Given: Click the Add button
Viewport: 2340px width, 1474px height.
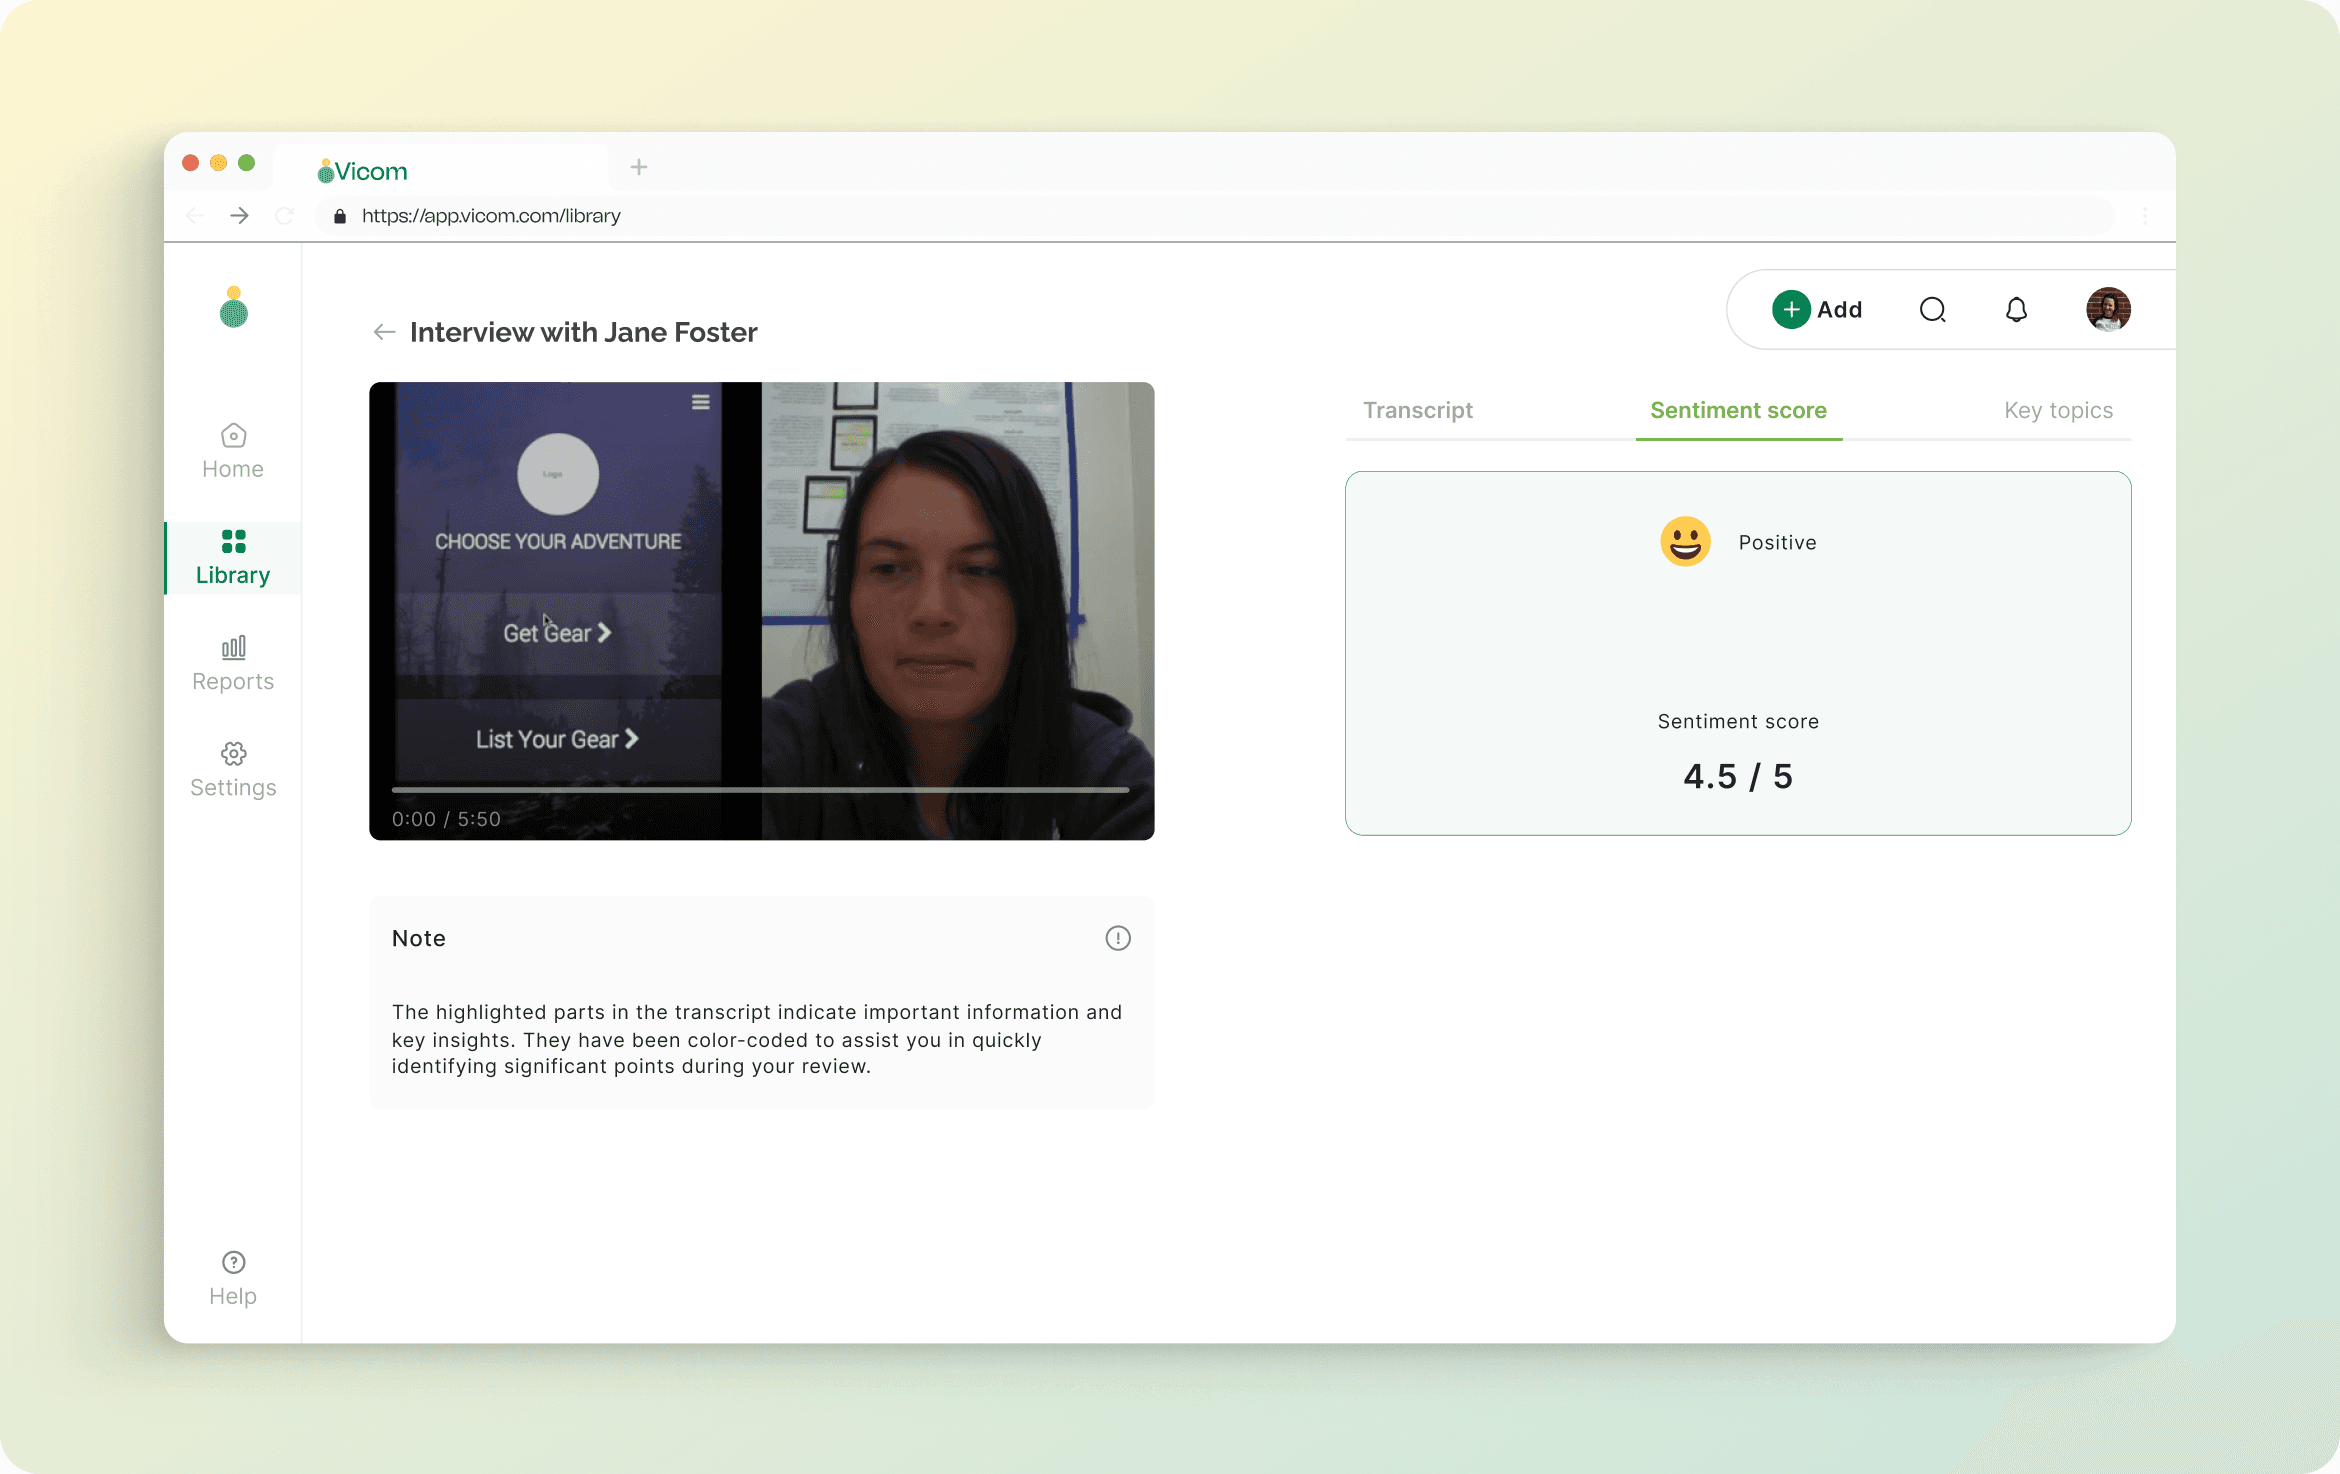Looking at the screenshot, I should [1819, 309].
